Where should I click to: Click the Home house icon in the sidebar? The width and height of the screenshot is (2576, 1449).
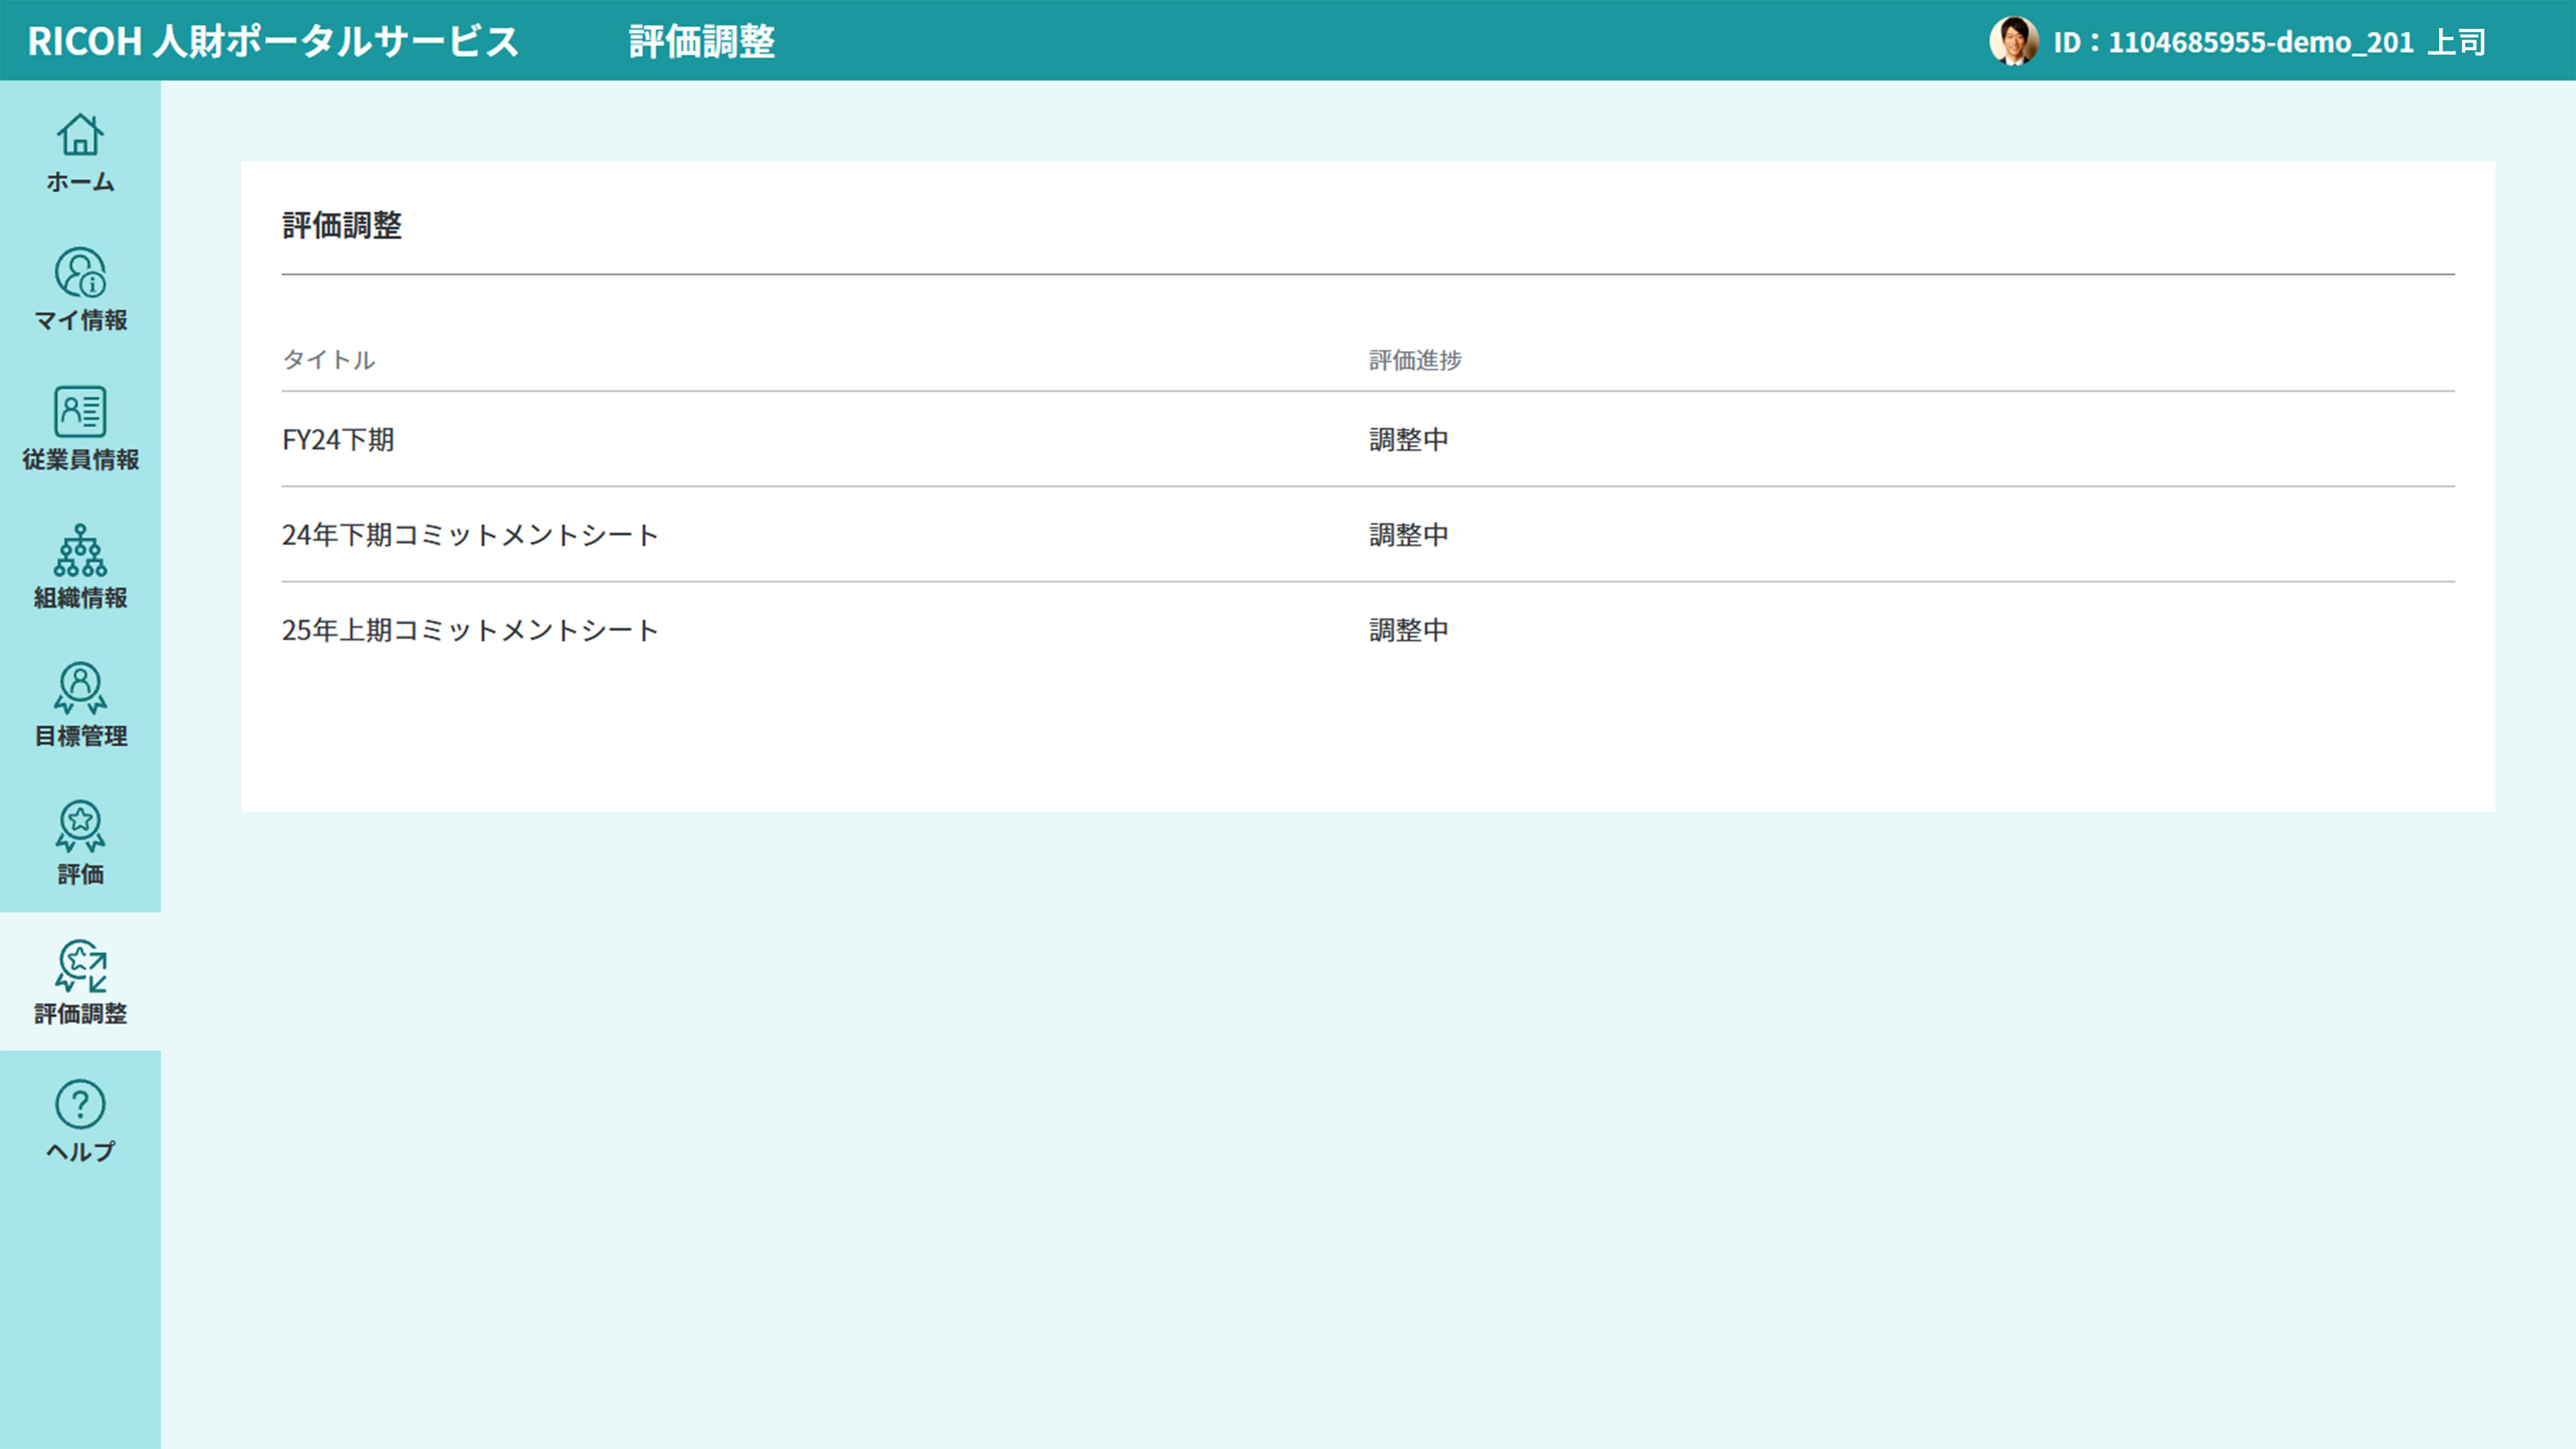[80, 135]
